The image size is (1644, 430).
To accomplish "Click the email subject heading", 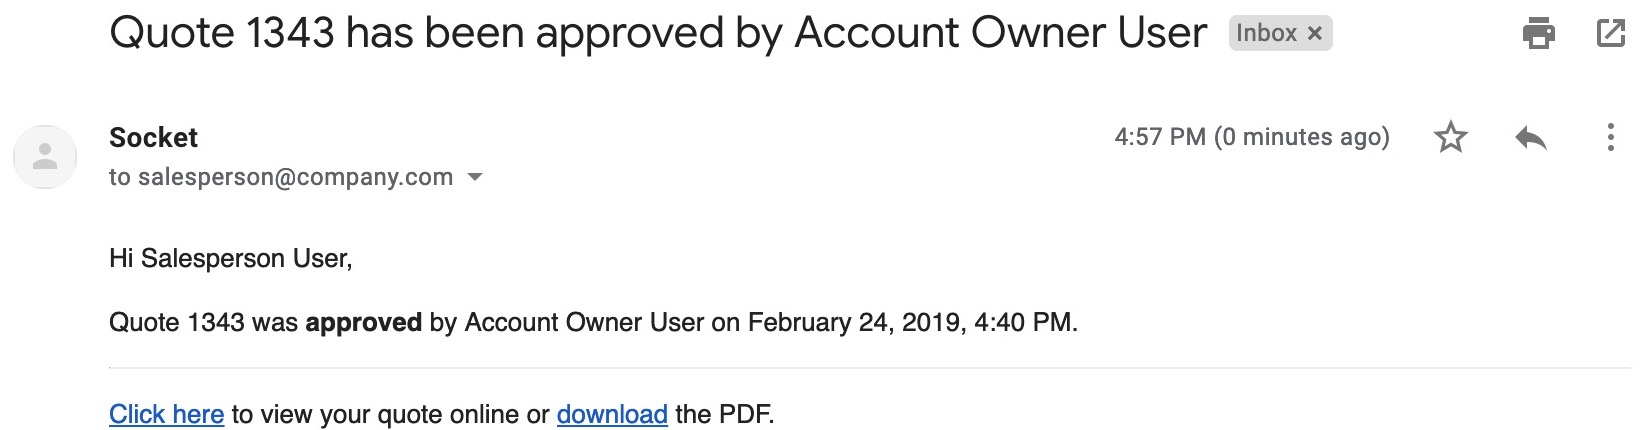I will point(658,34).
